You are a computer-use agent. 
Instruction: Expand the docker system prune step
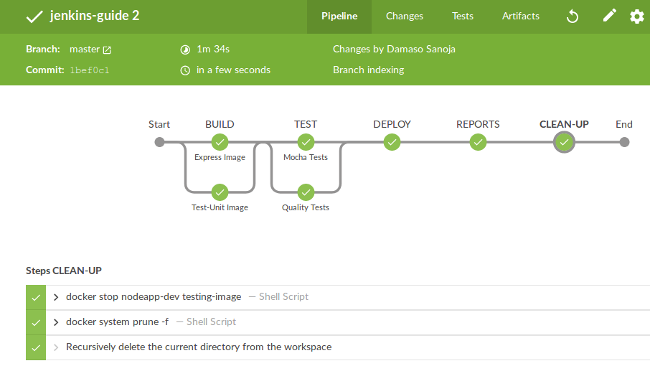(x=56, y=322)
